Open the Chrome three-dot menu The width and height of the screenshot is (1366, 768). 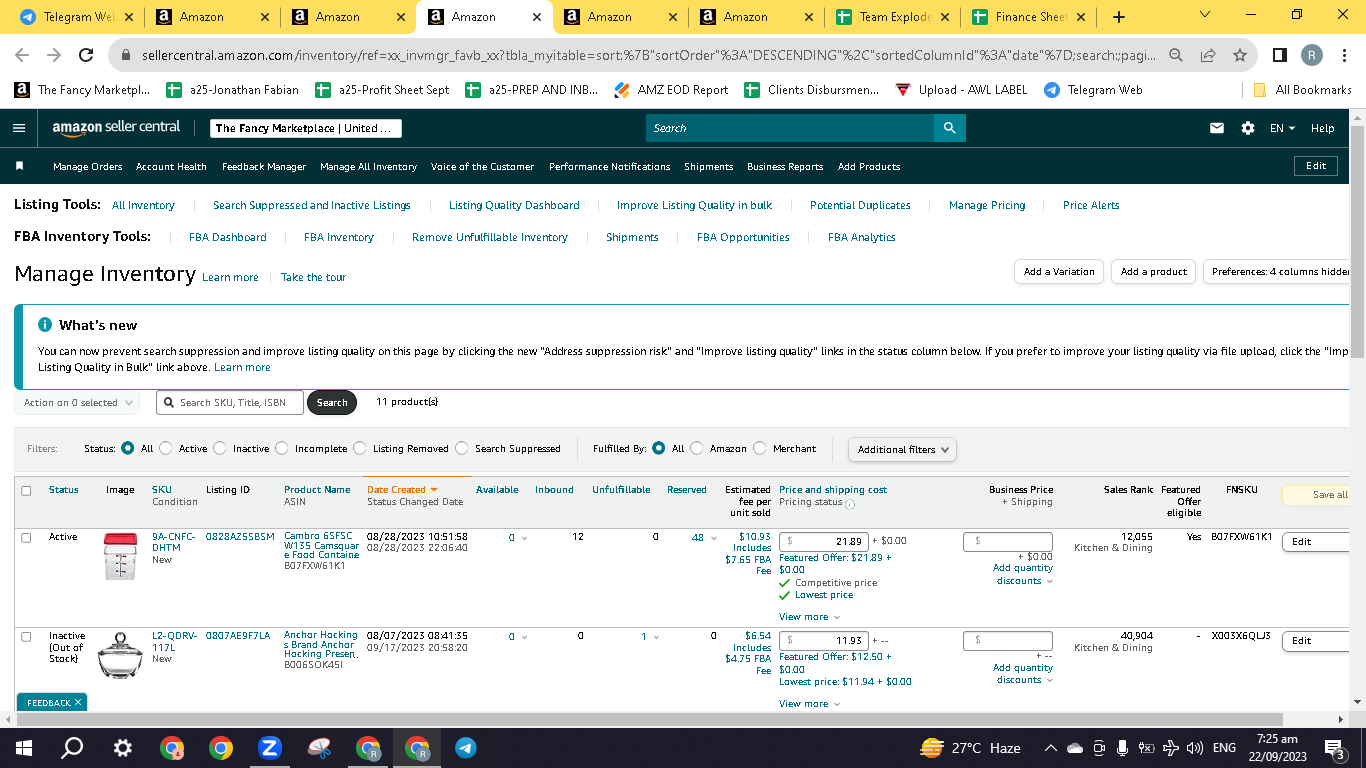pos(1345,55)
